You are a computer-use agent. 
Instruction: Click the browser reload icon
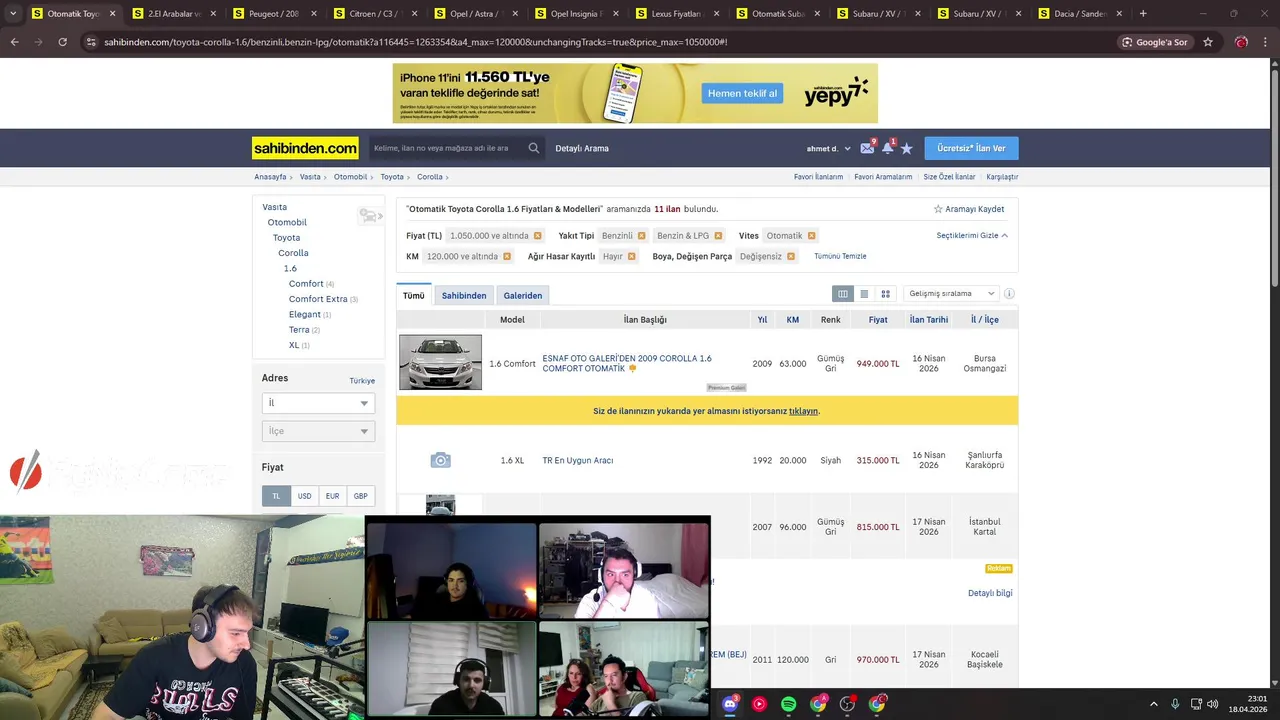point(62,42)
